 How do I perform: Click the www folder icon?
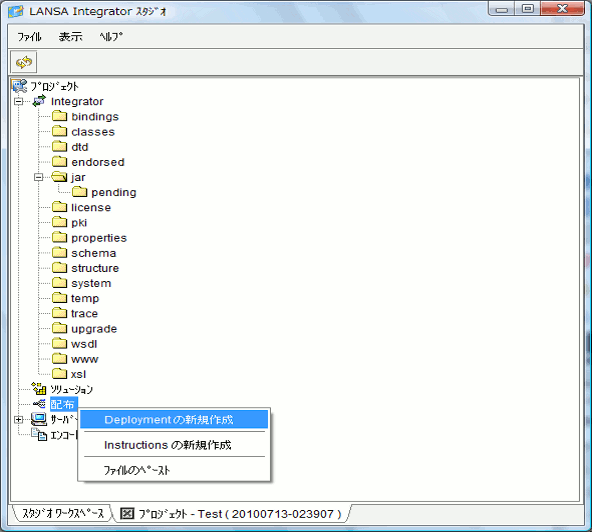click(59, 359)
